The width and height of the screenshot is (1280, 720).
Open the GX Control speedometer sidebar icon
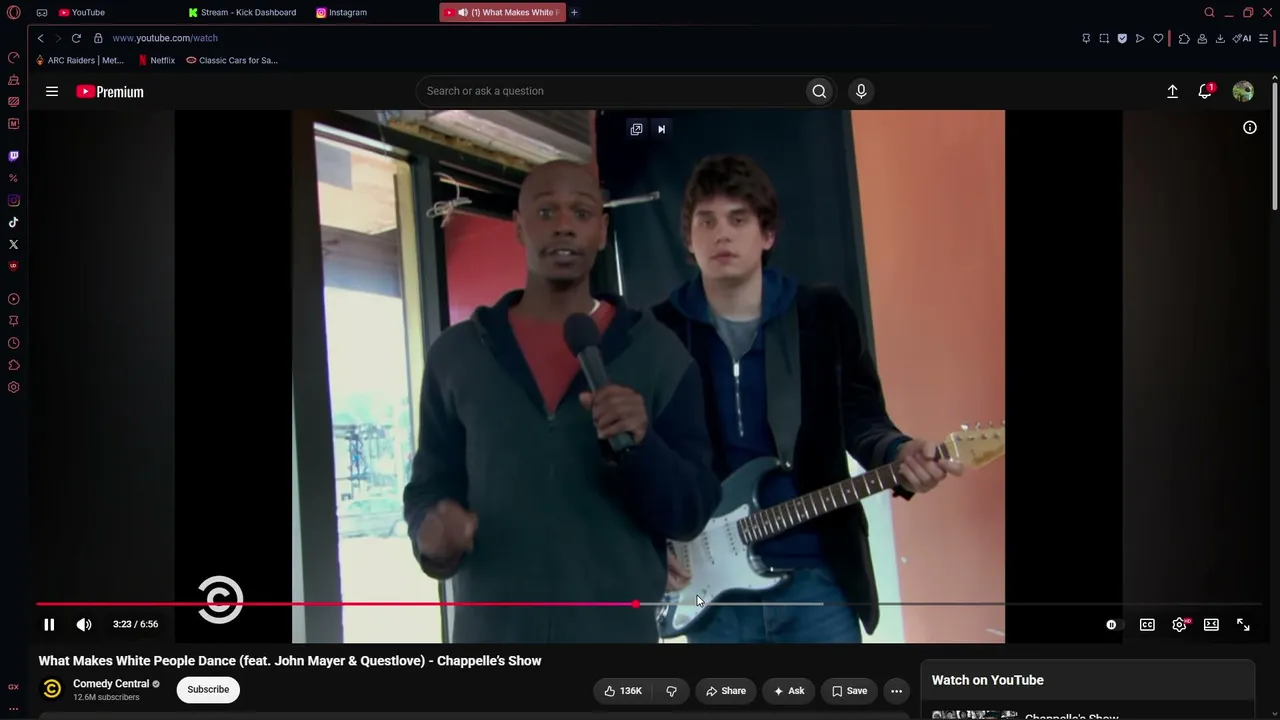pyautogui.click(x=13, y=57)
